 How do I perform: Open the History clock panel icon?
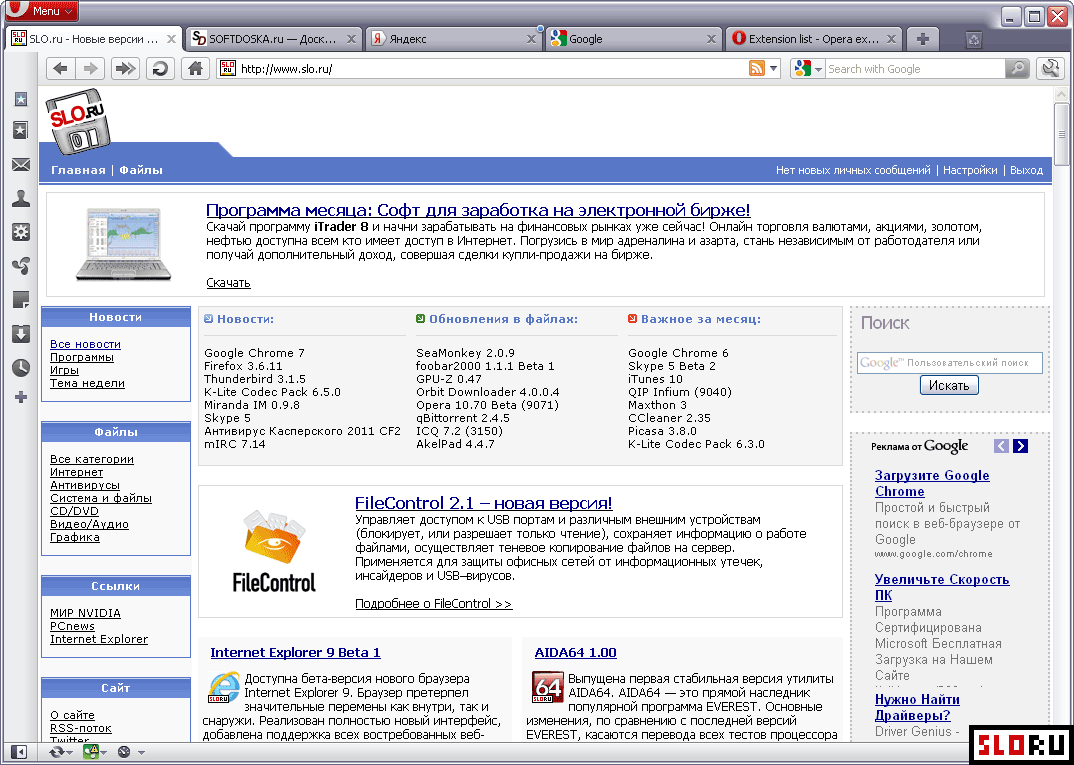click(x=21, y=368)
